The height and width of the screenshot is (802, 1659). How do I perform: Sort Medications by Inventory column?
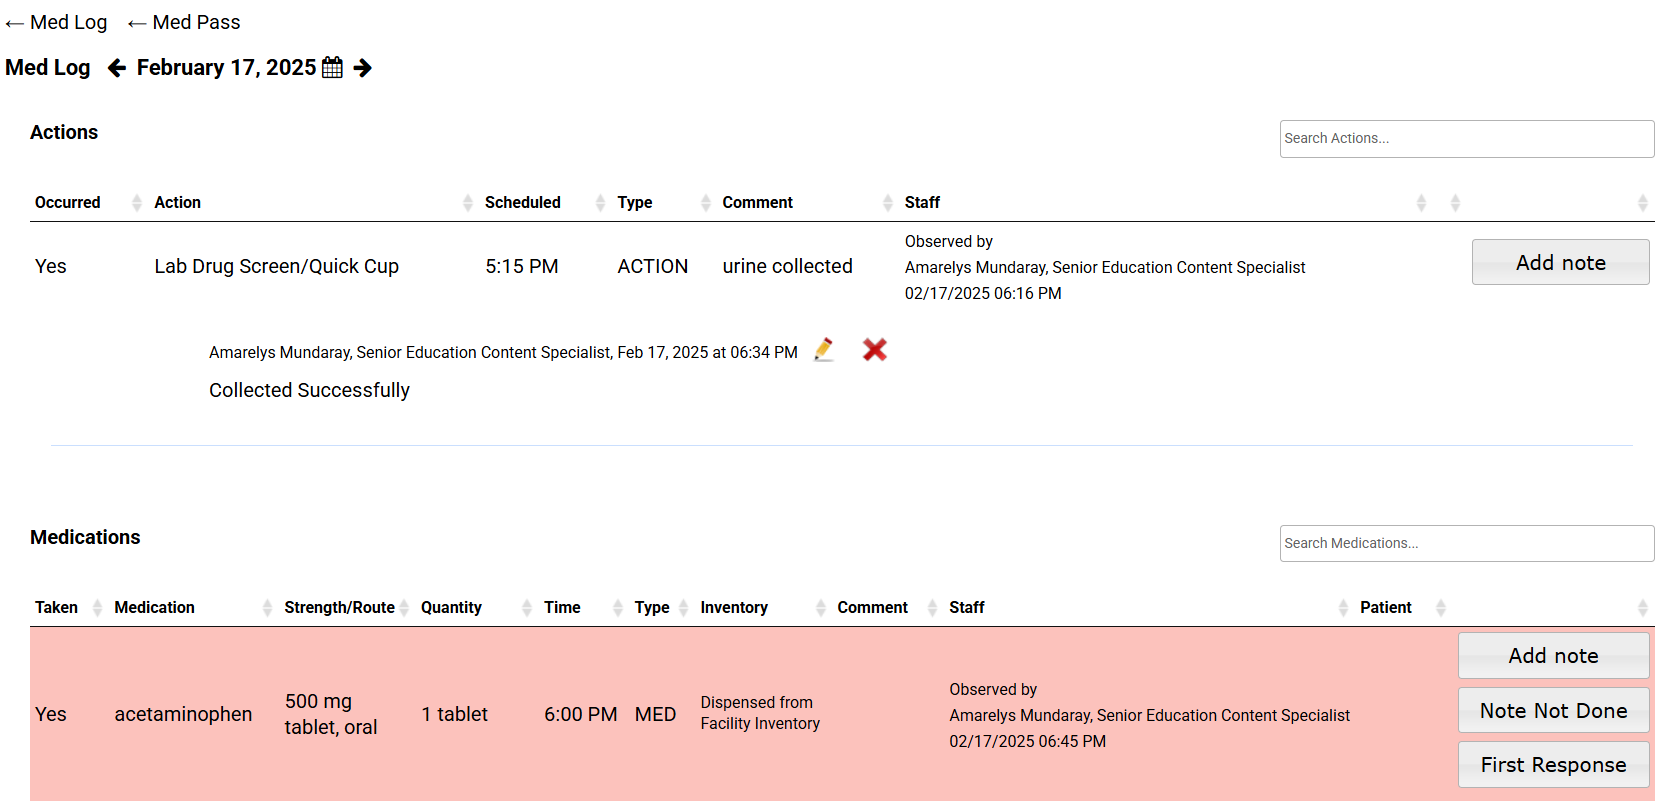pyautogui.click(x=734, y=608)
